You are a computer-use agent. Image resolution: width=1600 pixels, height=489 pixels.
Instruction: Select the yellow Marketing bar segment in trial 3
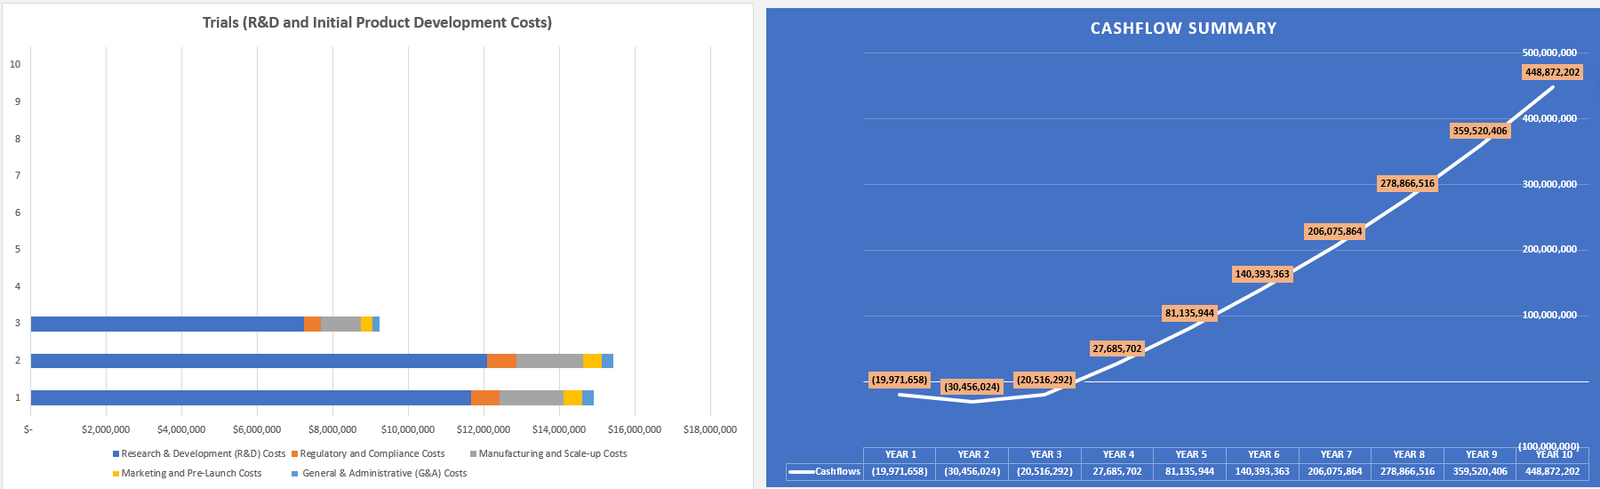[x=366, y=324]
